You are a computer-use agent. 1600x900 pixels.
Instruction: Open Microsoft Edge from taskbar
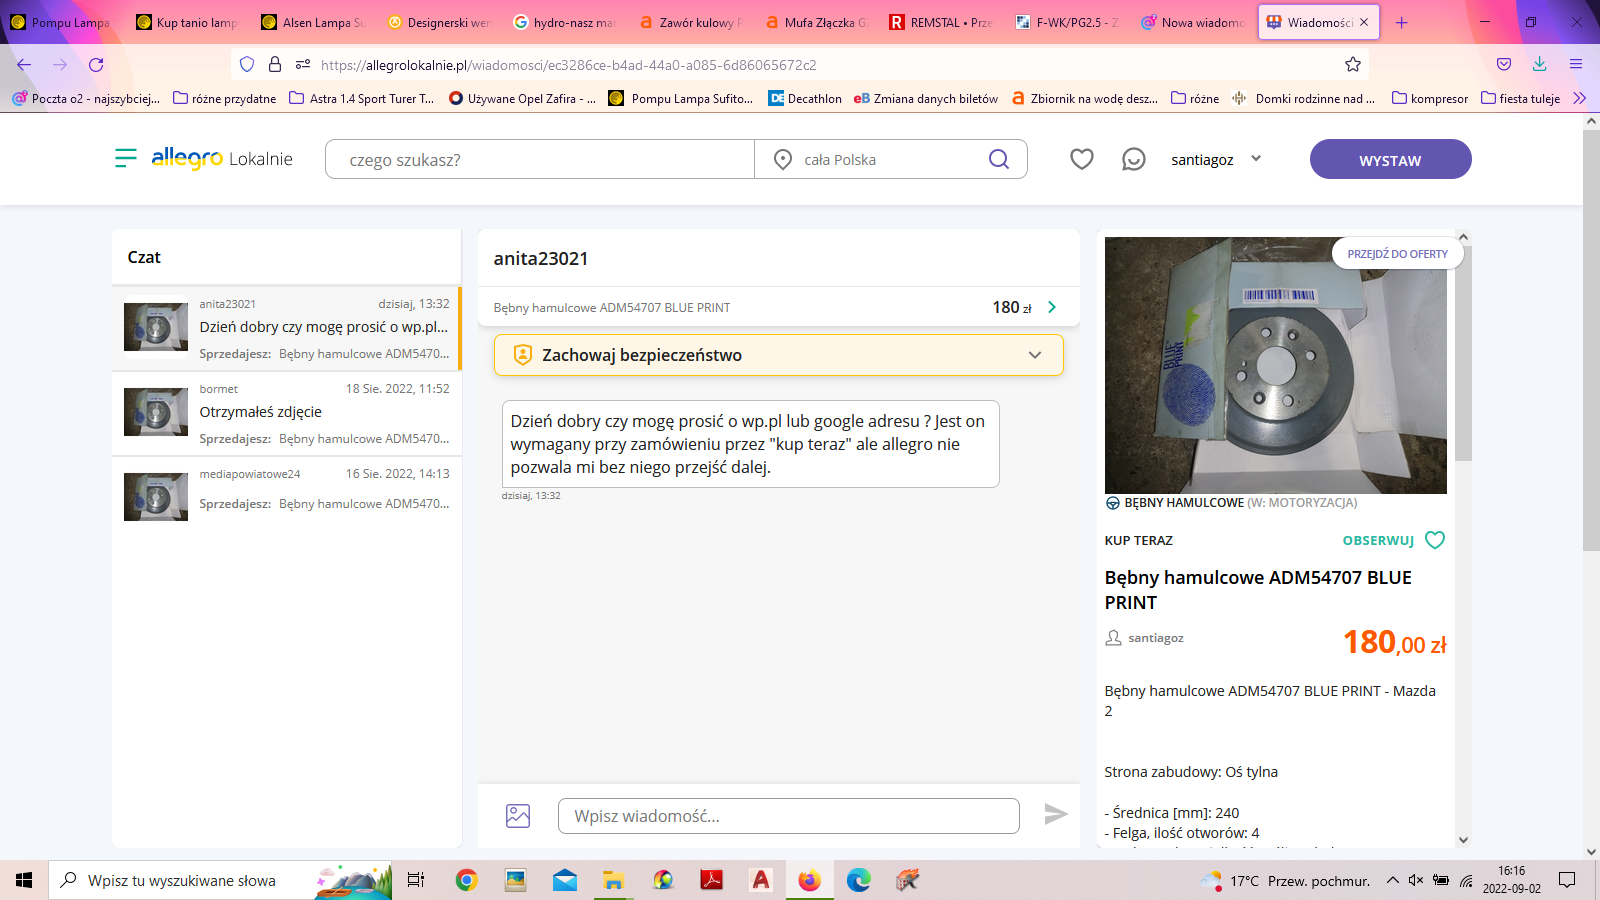[x=858, y=880]
